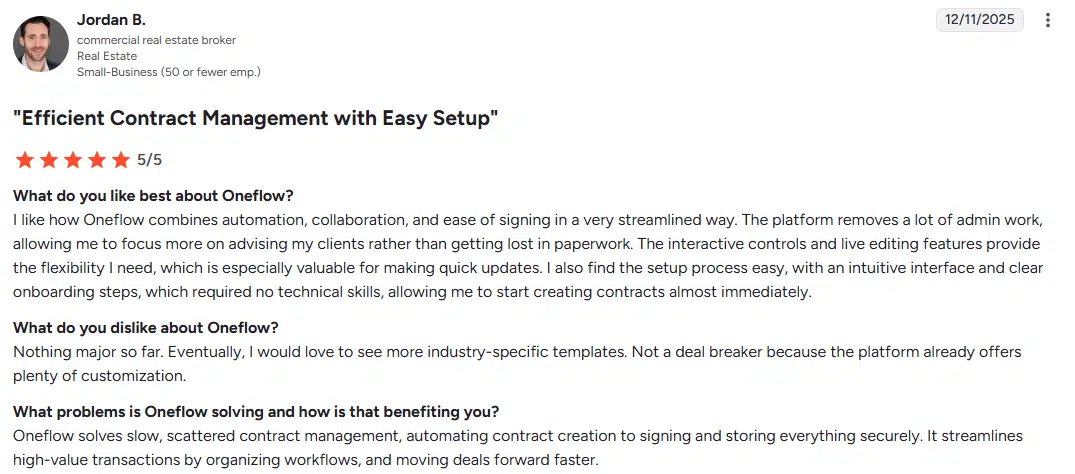The width and height of the screenshot is (1075, 474).
Task: Click the 12/11/2025 date badge
Action: 979,20
